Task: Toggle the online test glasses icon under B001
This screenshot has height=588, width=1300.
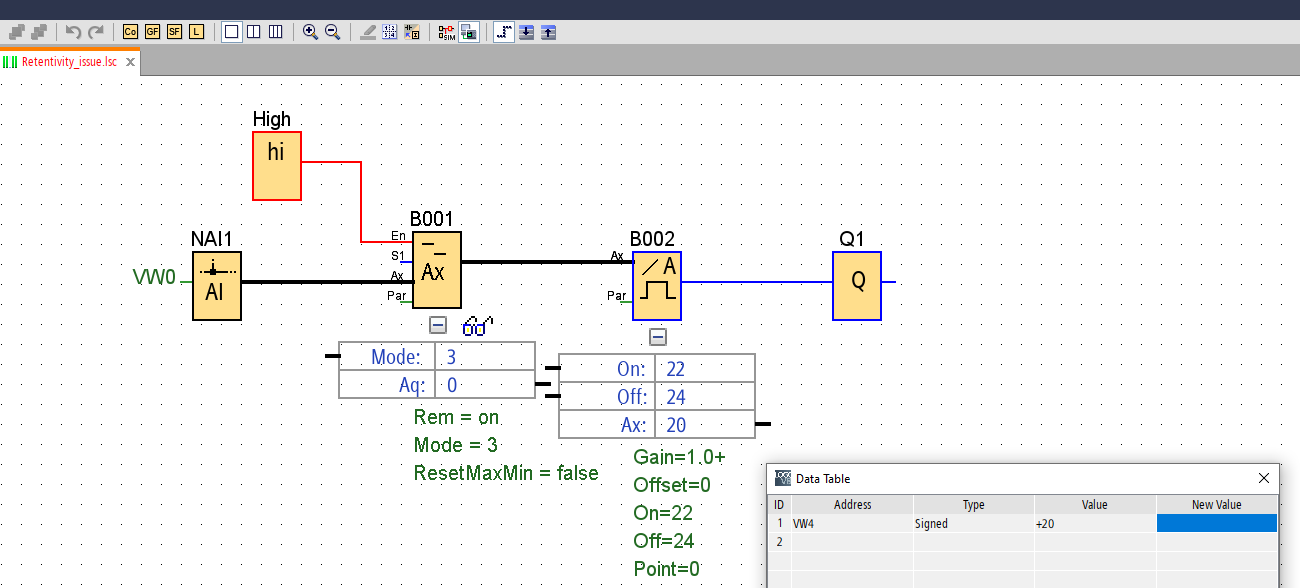Action: (x=477, y=326)
